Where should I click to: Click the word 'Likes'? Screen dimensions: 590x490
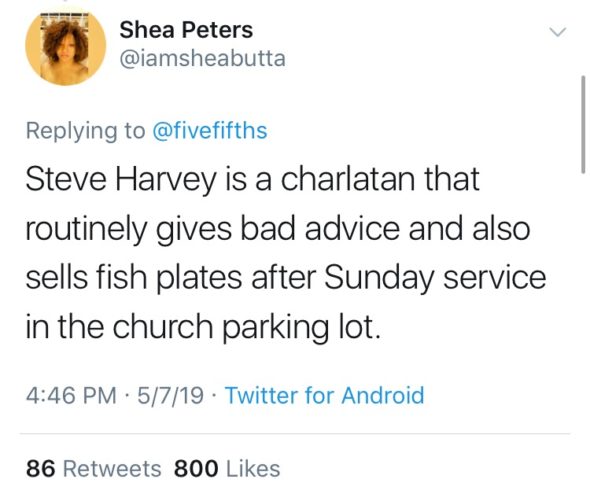253,469
